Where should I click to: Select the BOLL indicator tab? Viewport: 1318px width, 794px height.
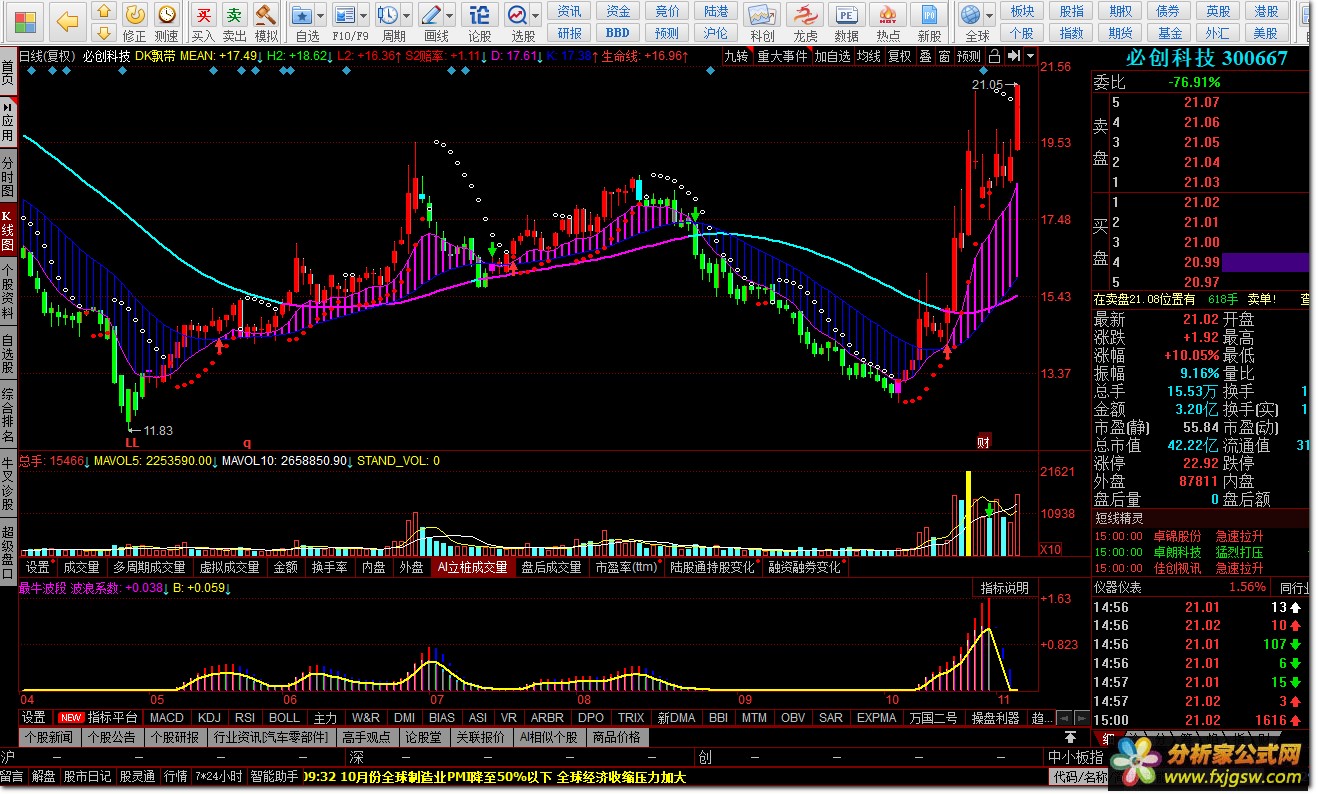point(285,717)
